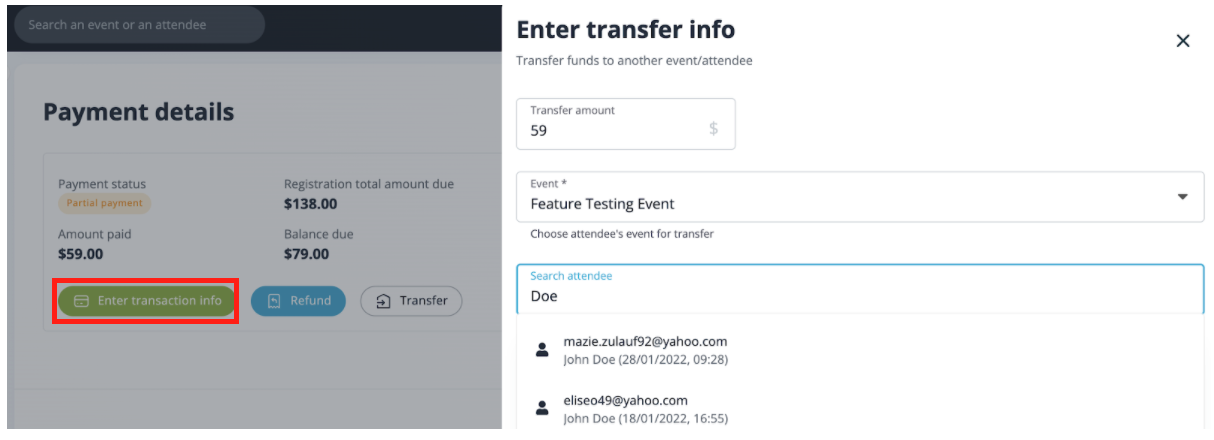
Task: Click the Transfer button
Action: [x=411, y=301]
